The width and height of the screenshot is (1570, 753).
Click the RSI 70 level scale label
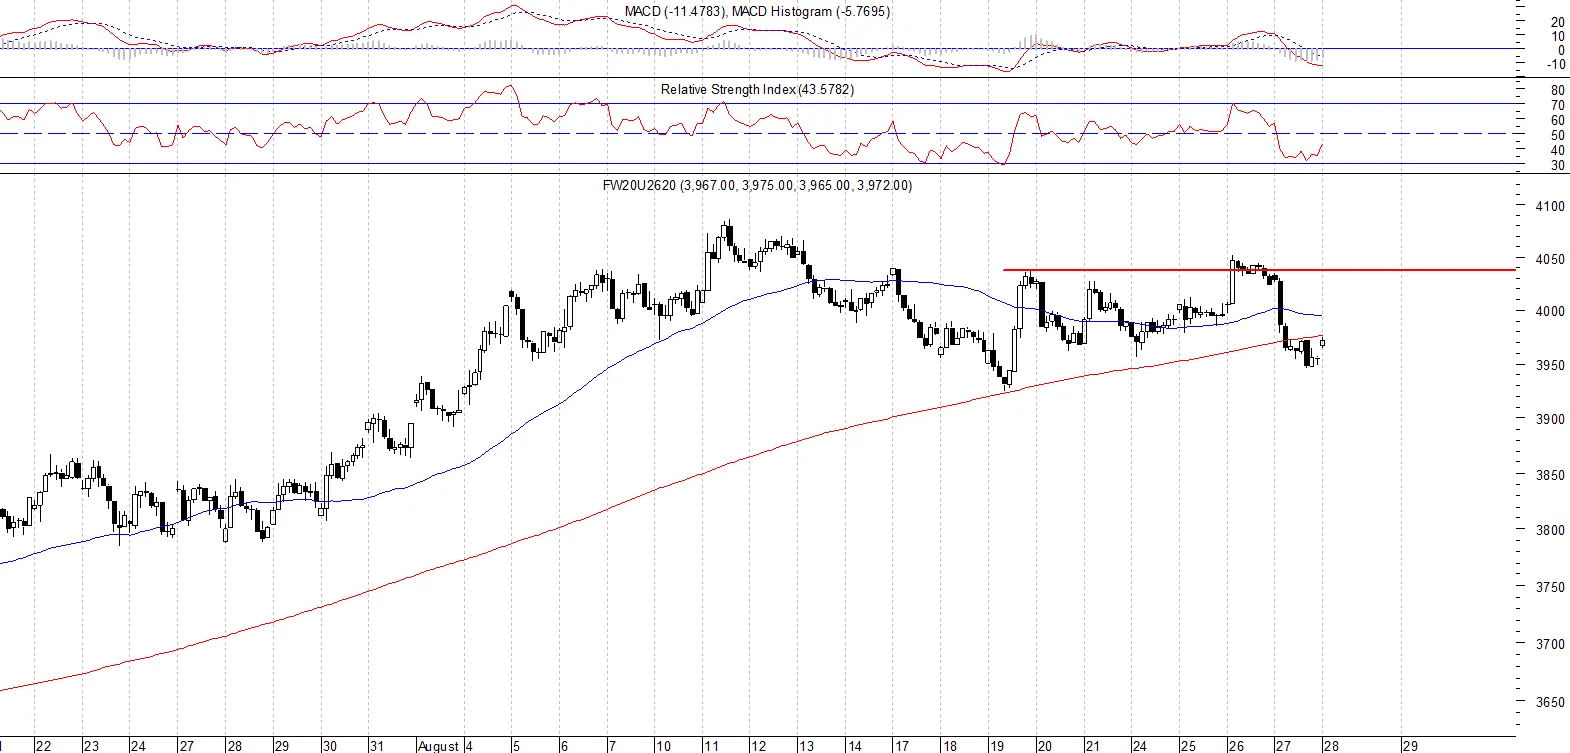1558,105
